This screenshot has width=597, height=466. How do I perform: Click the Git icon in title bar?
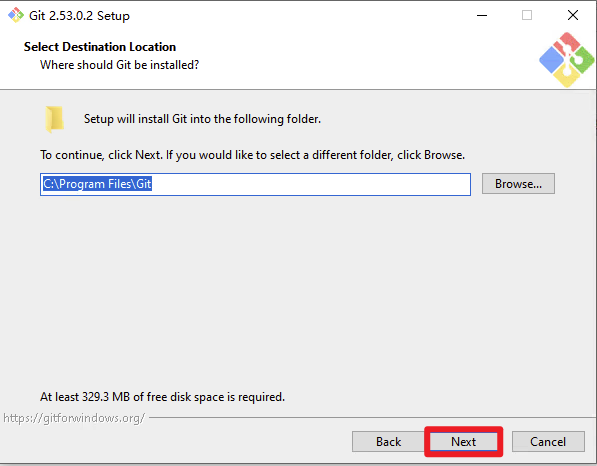[16, 15]
